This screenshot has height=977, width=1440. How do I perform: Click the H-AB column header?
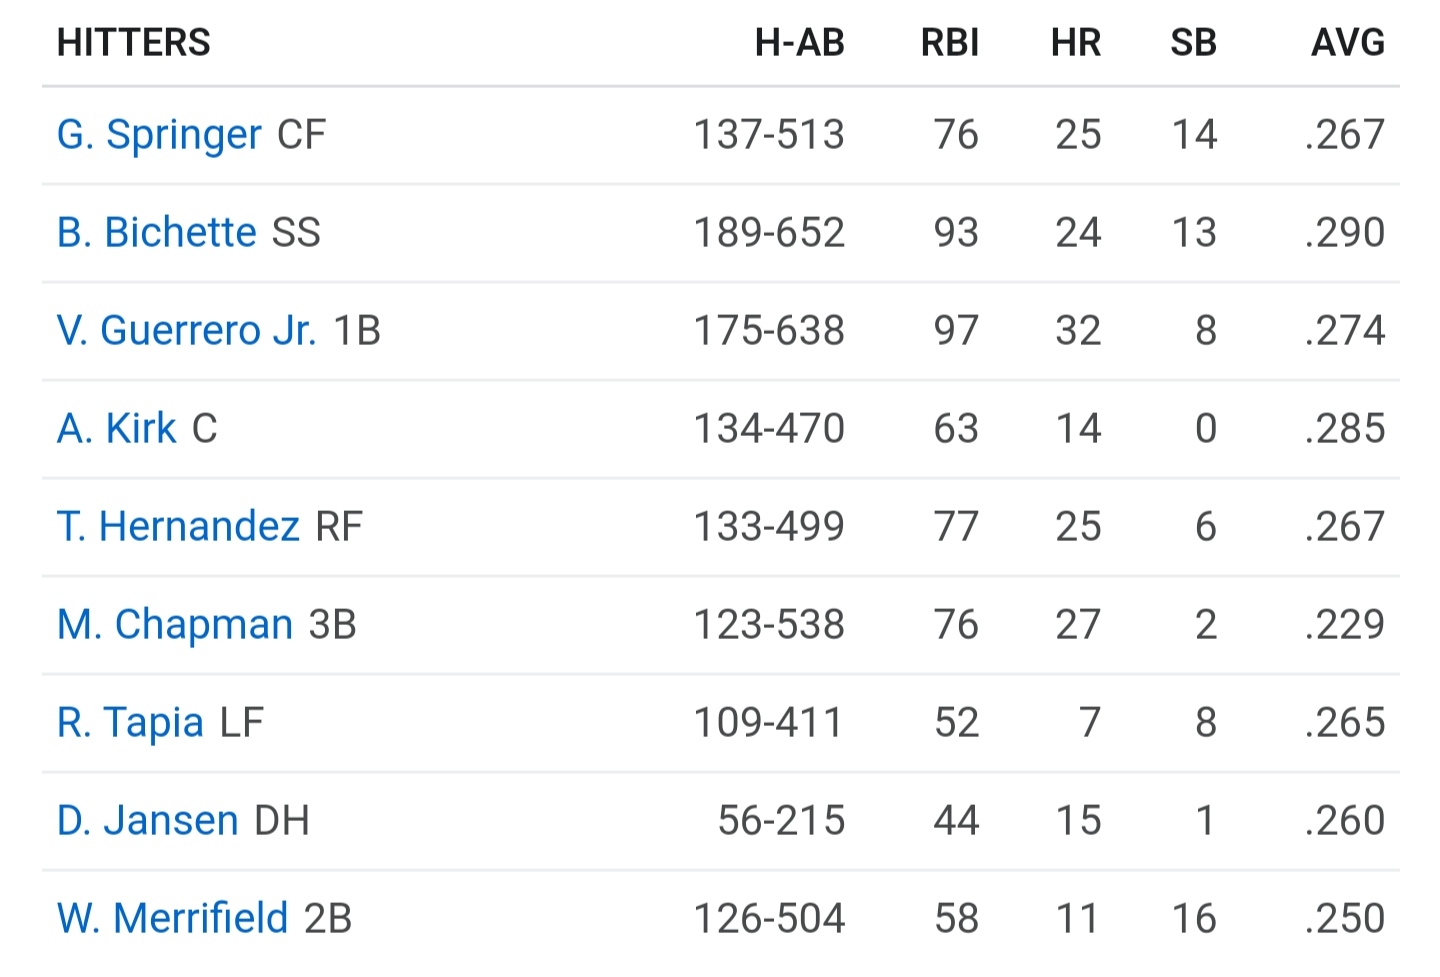coord(799,43)
